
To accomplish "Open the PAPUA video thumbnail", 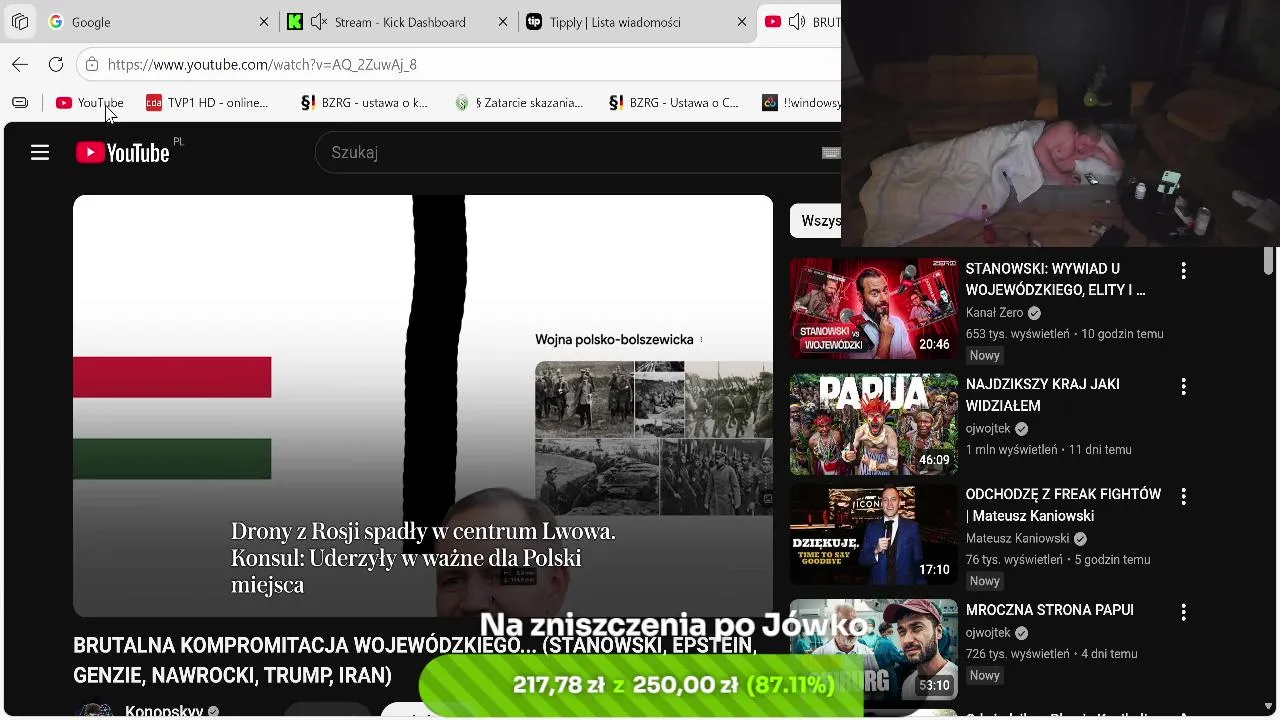I will (x=874, y=424).
